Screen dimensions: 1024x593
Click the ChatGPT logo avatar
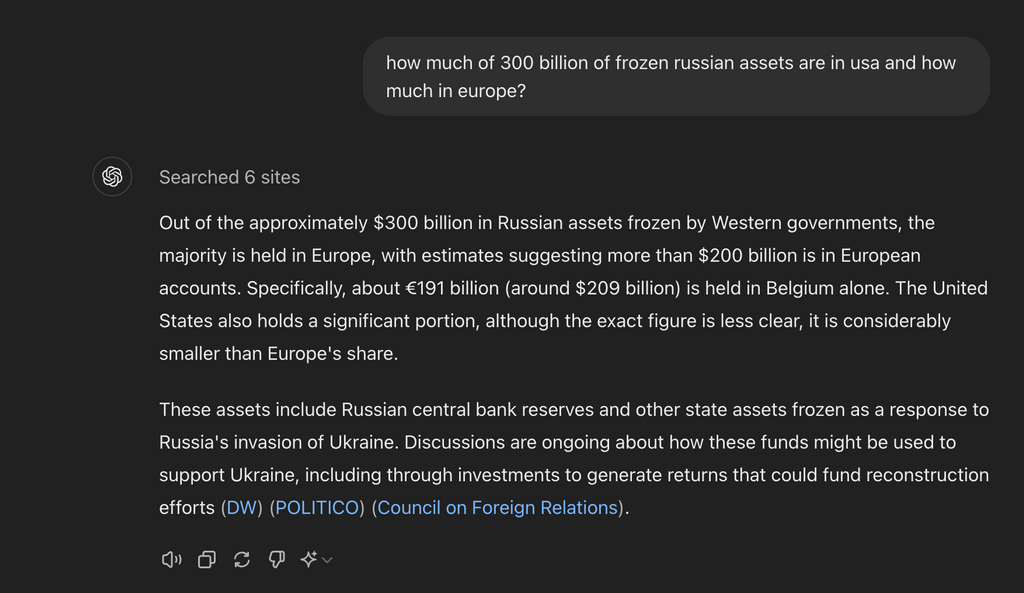[x=112, y=176]
